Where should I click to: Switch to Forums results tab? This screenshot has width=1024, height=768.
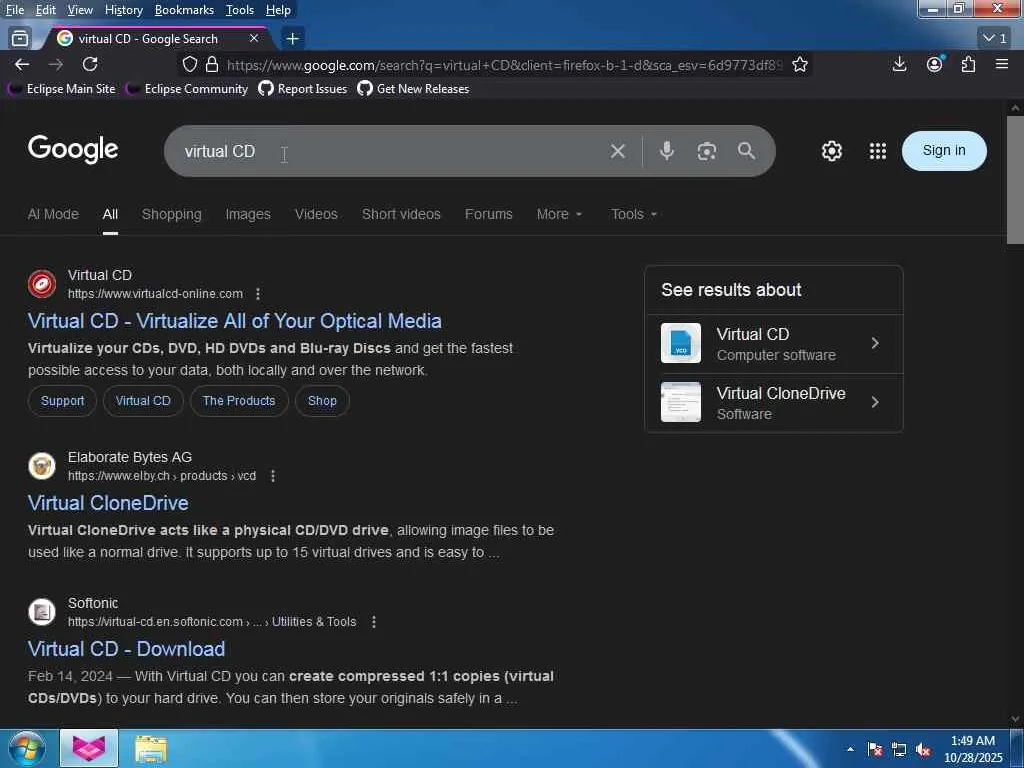tap(488, 214)
